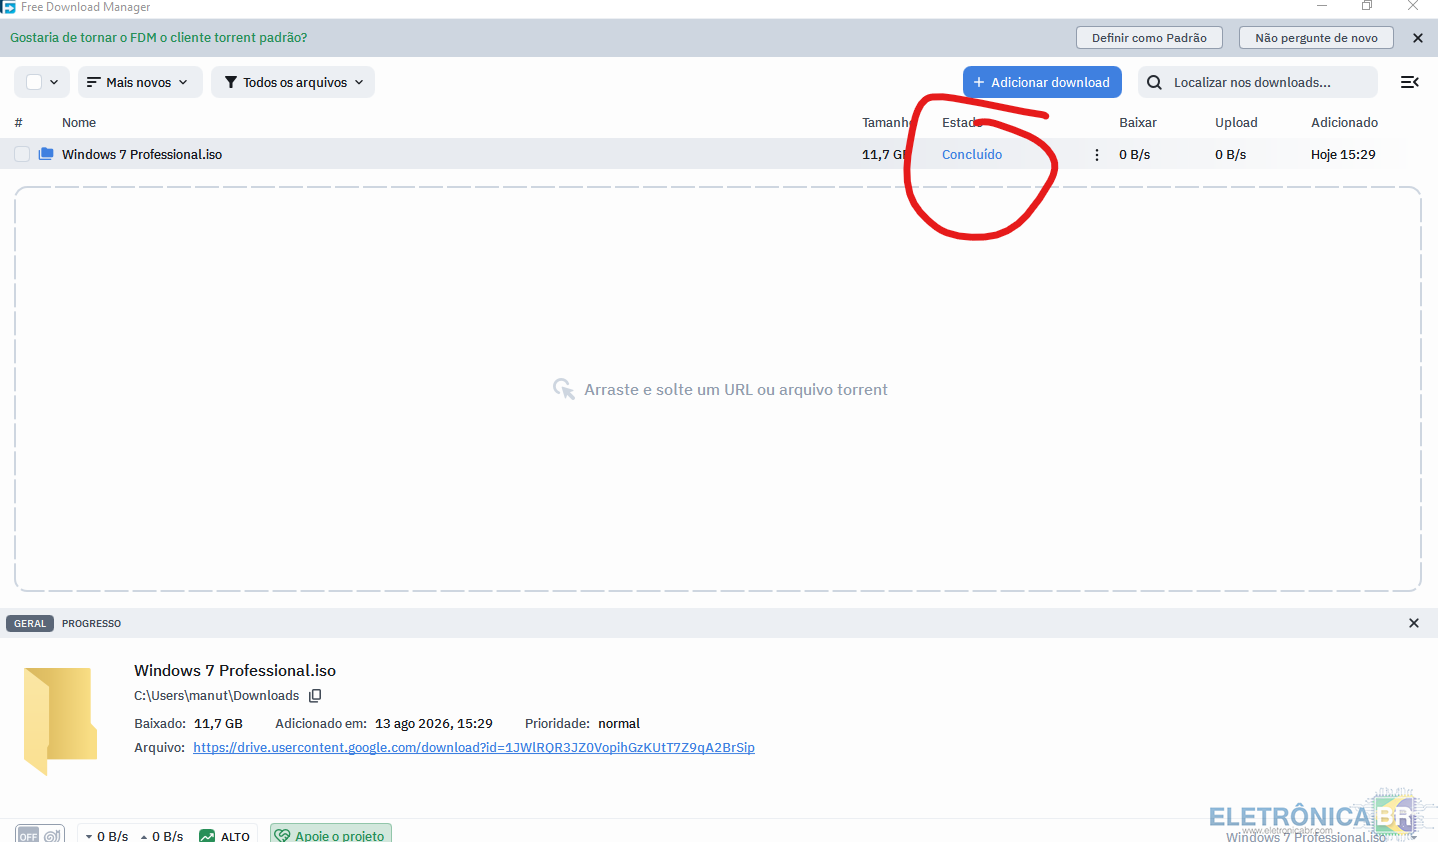Open the Mais novos sort dropdown
The height and width of the screenshot is (842, 1438).
tap(140, 82)
